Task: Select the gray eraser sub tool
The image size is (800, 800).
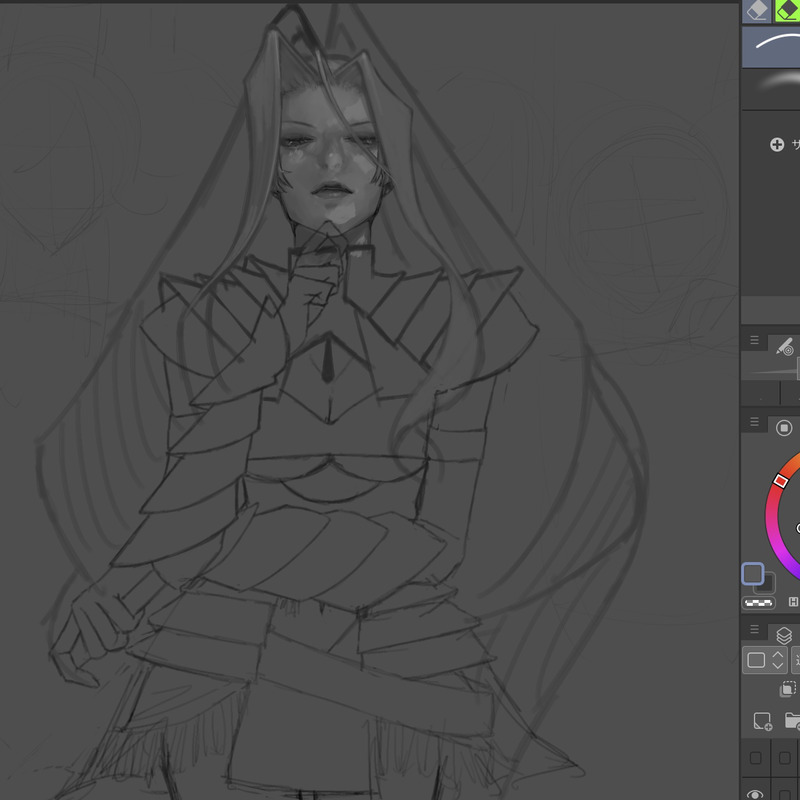Action: 756,11
